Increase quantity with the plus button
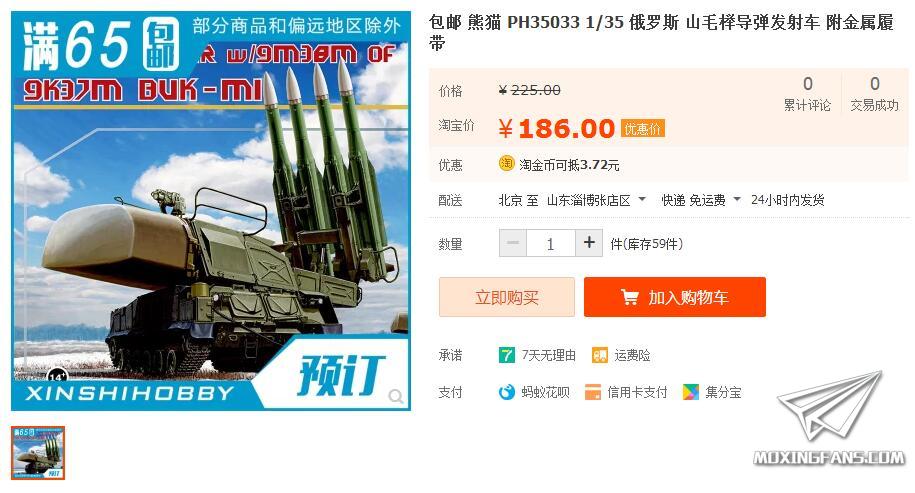This screenshot has height=493, width=915. [589, 243]
